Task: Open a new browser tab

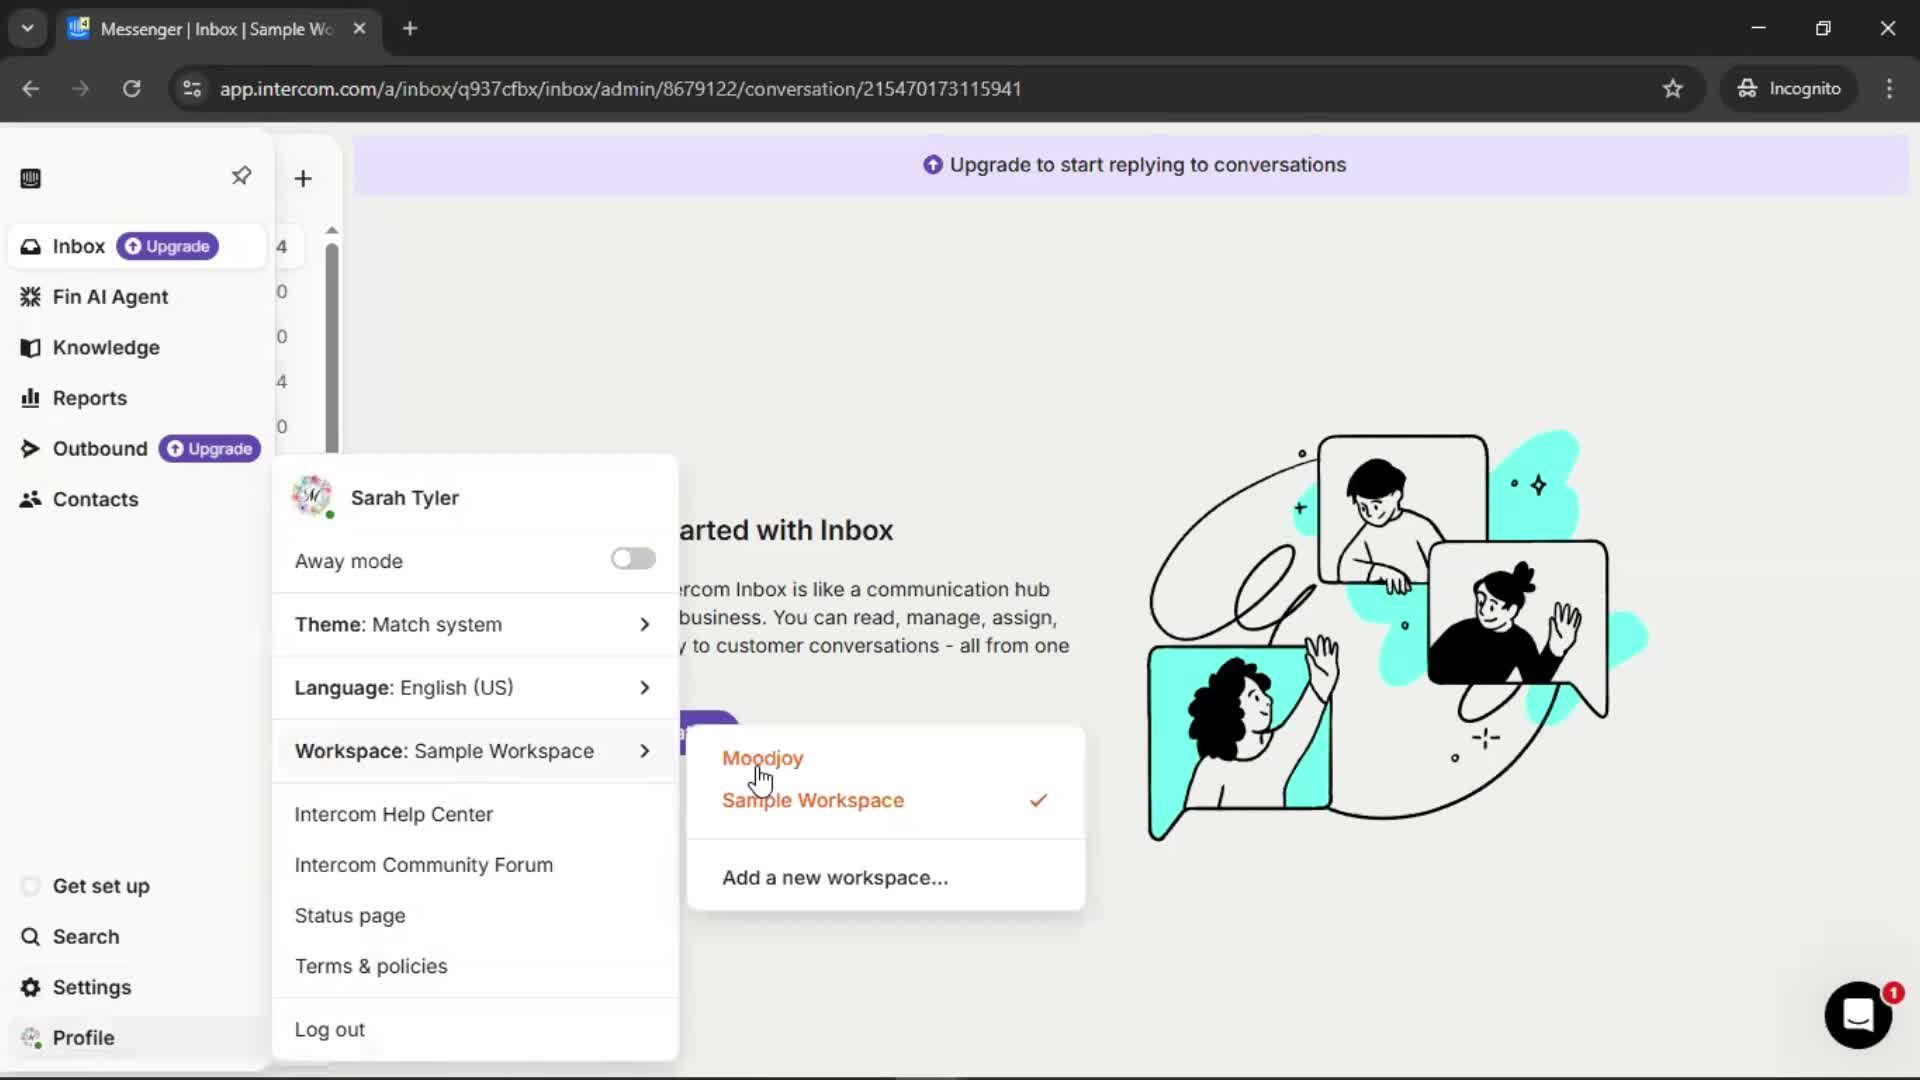Action: tap(410, 29)
